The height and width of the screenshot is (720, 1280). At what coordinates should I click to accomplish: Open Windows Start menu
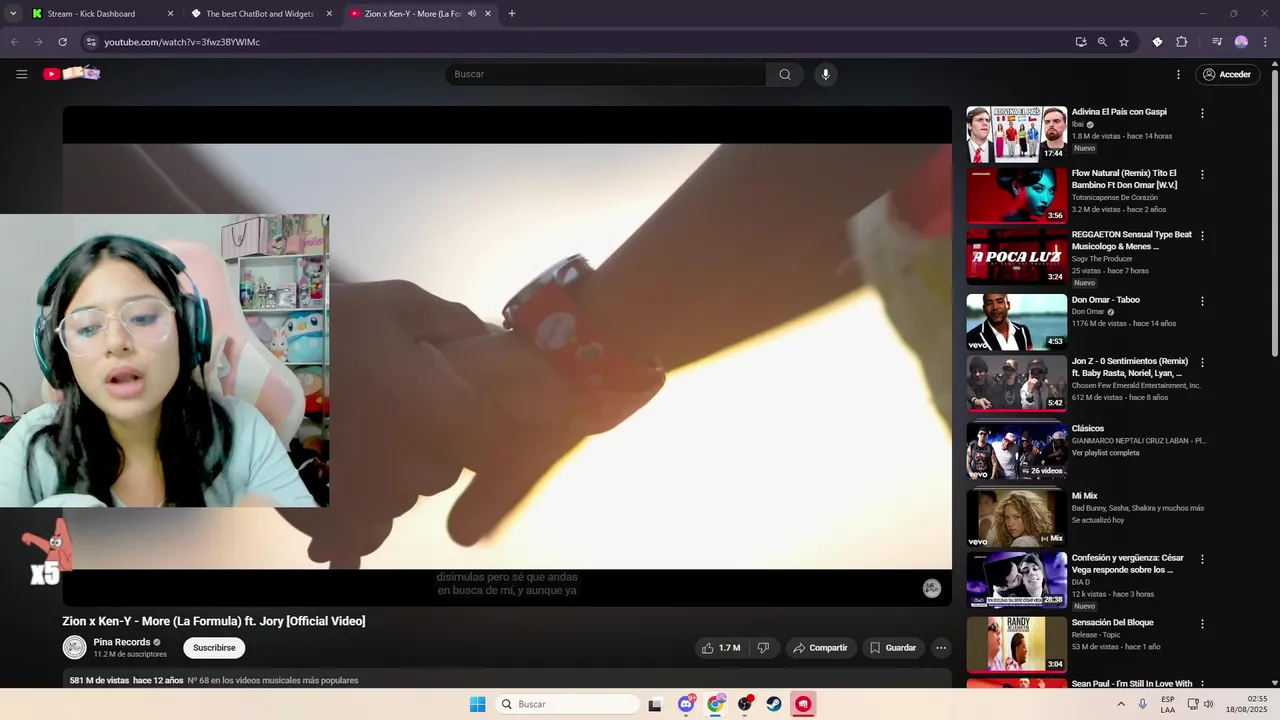(478, 704)
